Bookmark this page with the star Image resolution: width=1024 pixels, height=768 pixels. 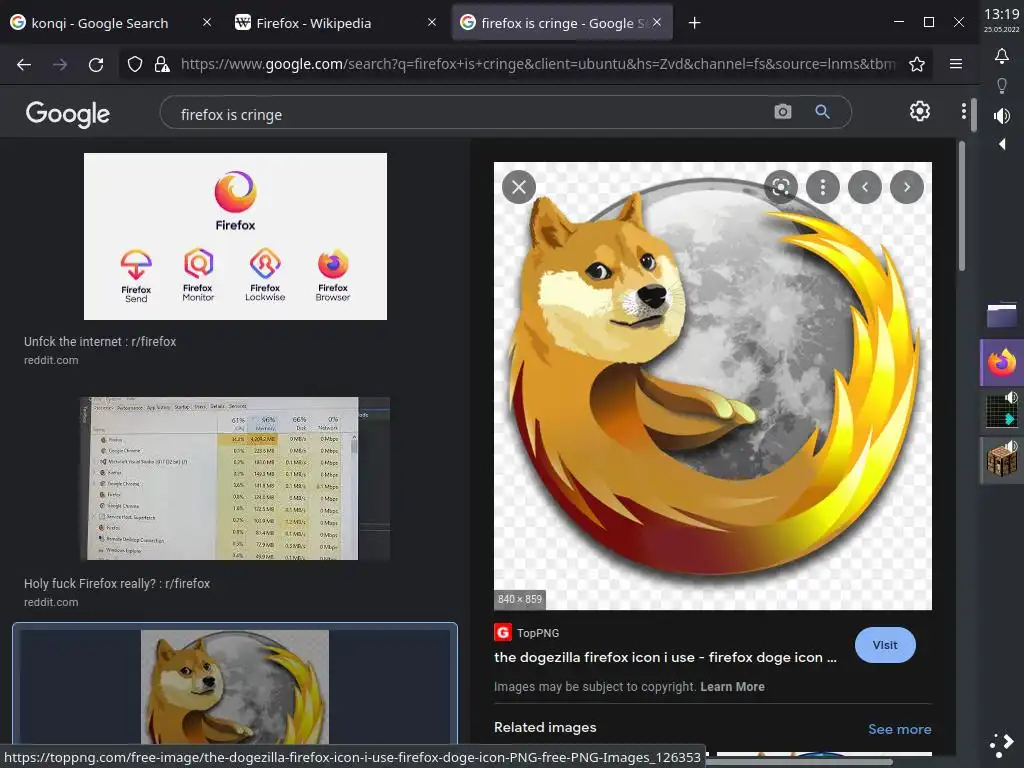[917, 64]
